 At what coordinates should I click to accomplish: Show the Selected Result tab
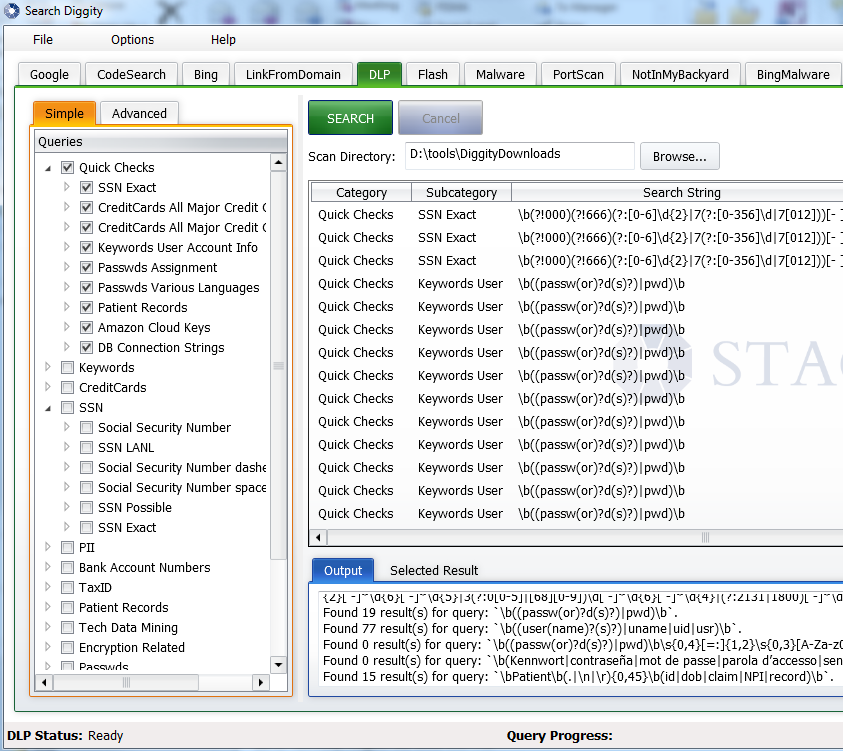coord(434,570)
